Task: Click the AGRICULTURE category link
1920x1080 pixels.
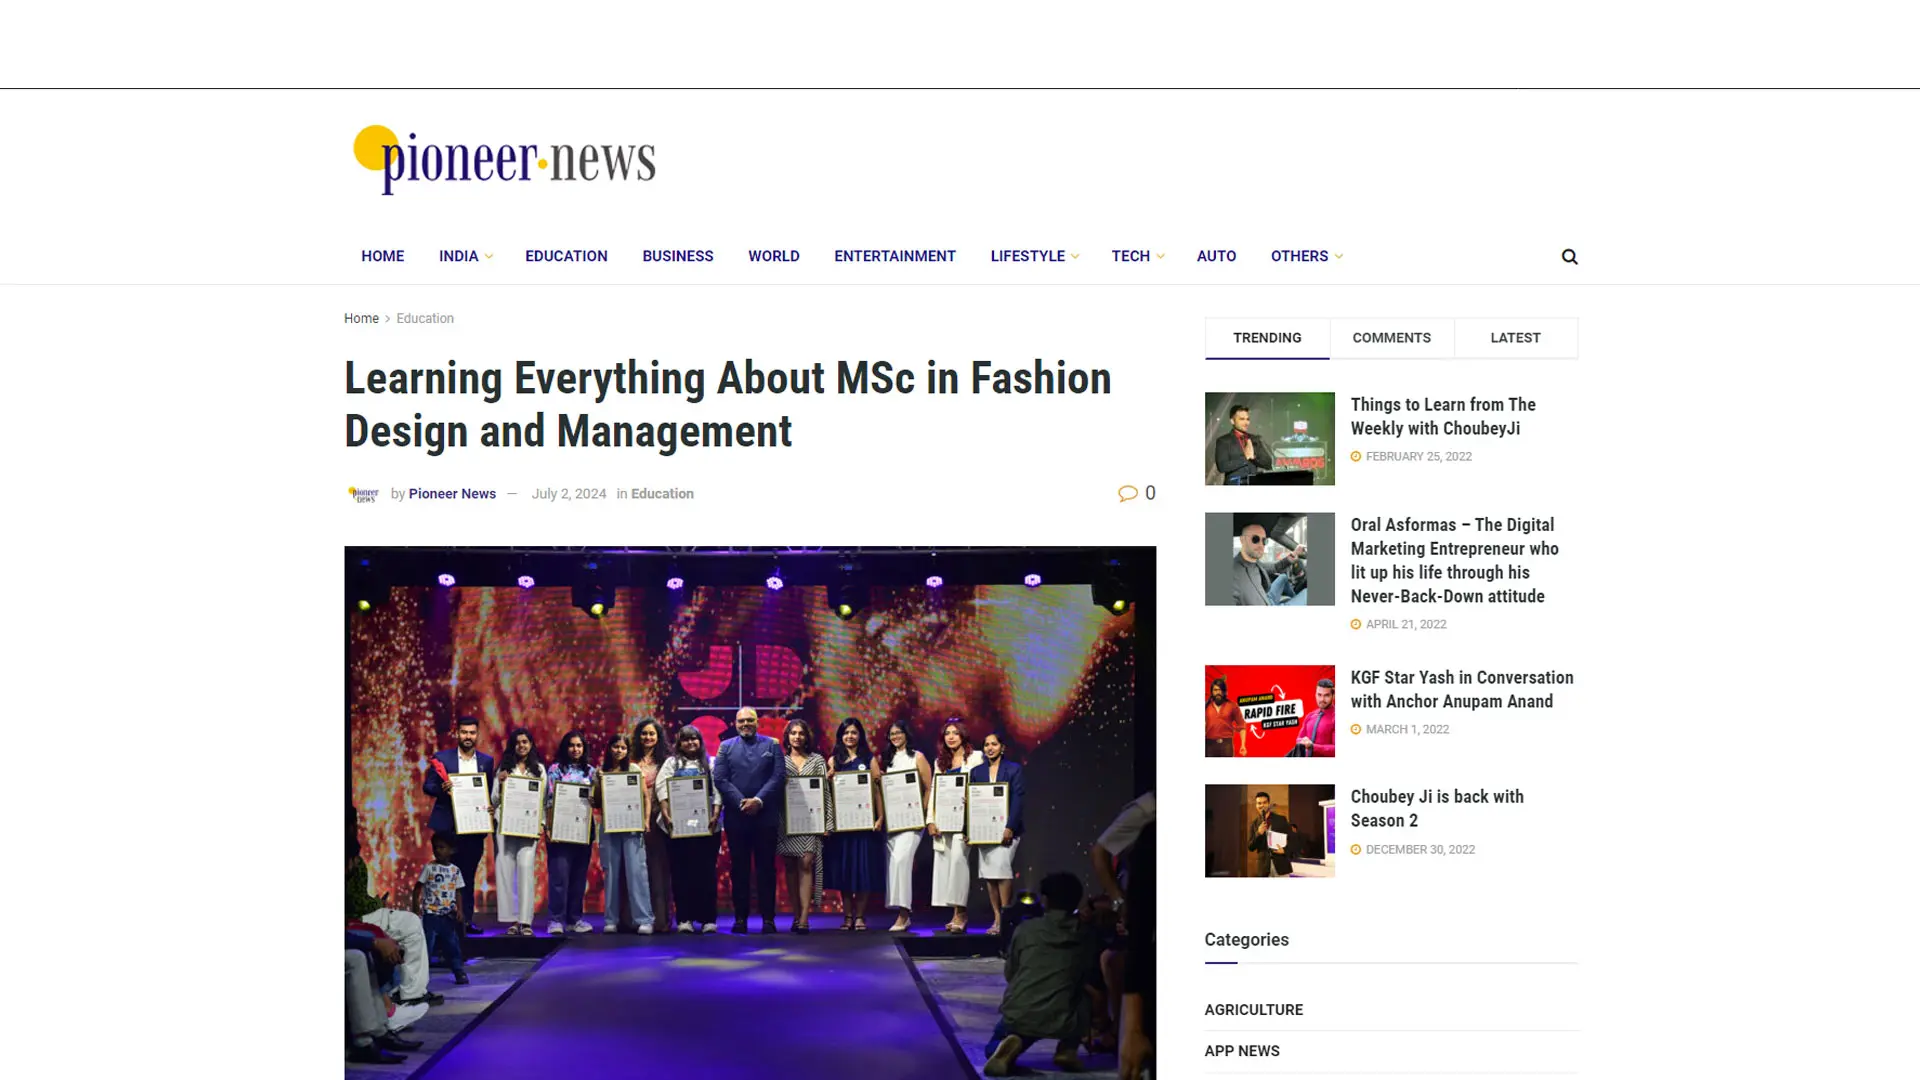Action: 1253,1009
